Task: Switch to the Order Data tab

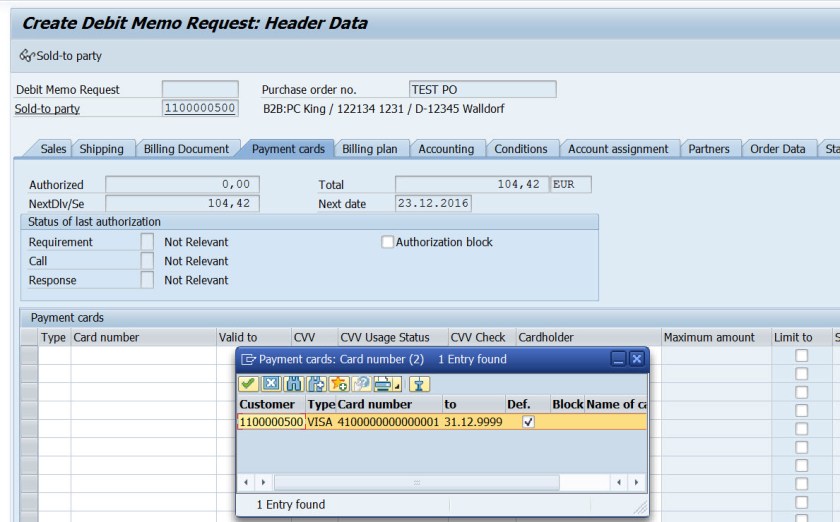Action: tap(777, 149)
